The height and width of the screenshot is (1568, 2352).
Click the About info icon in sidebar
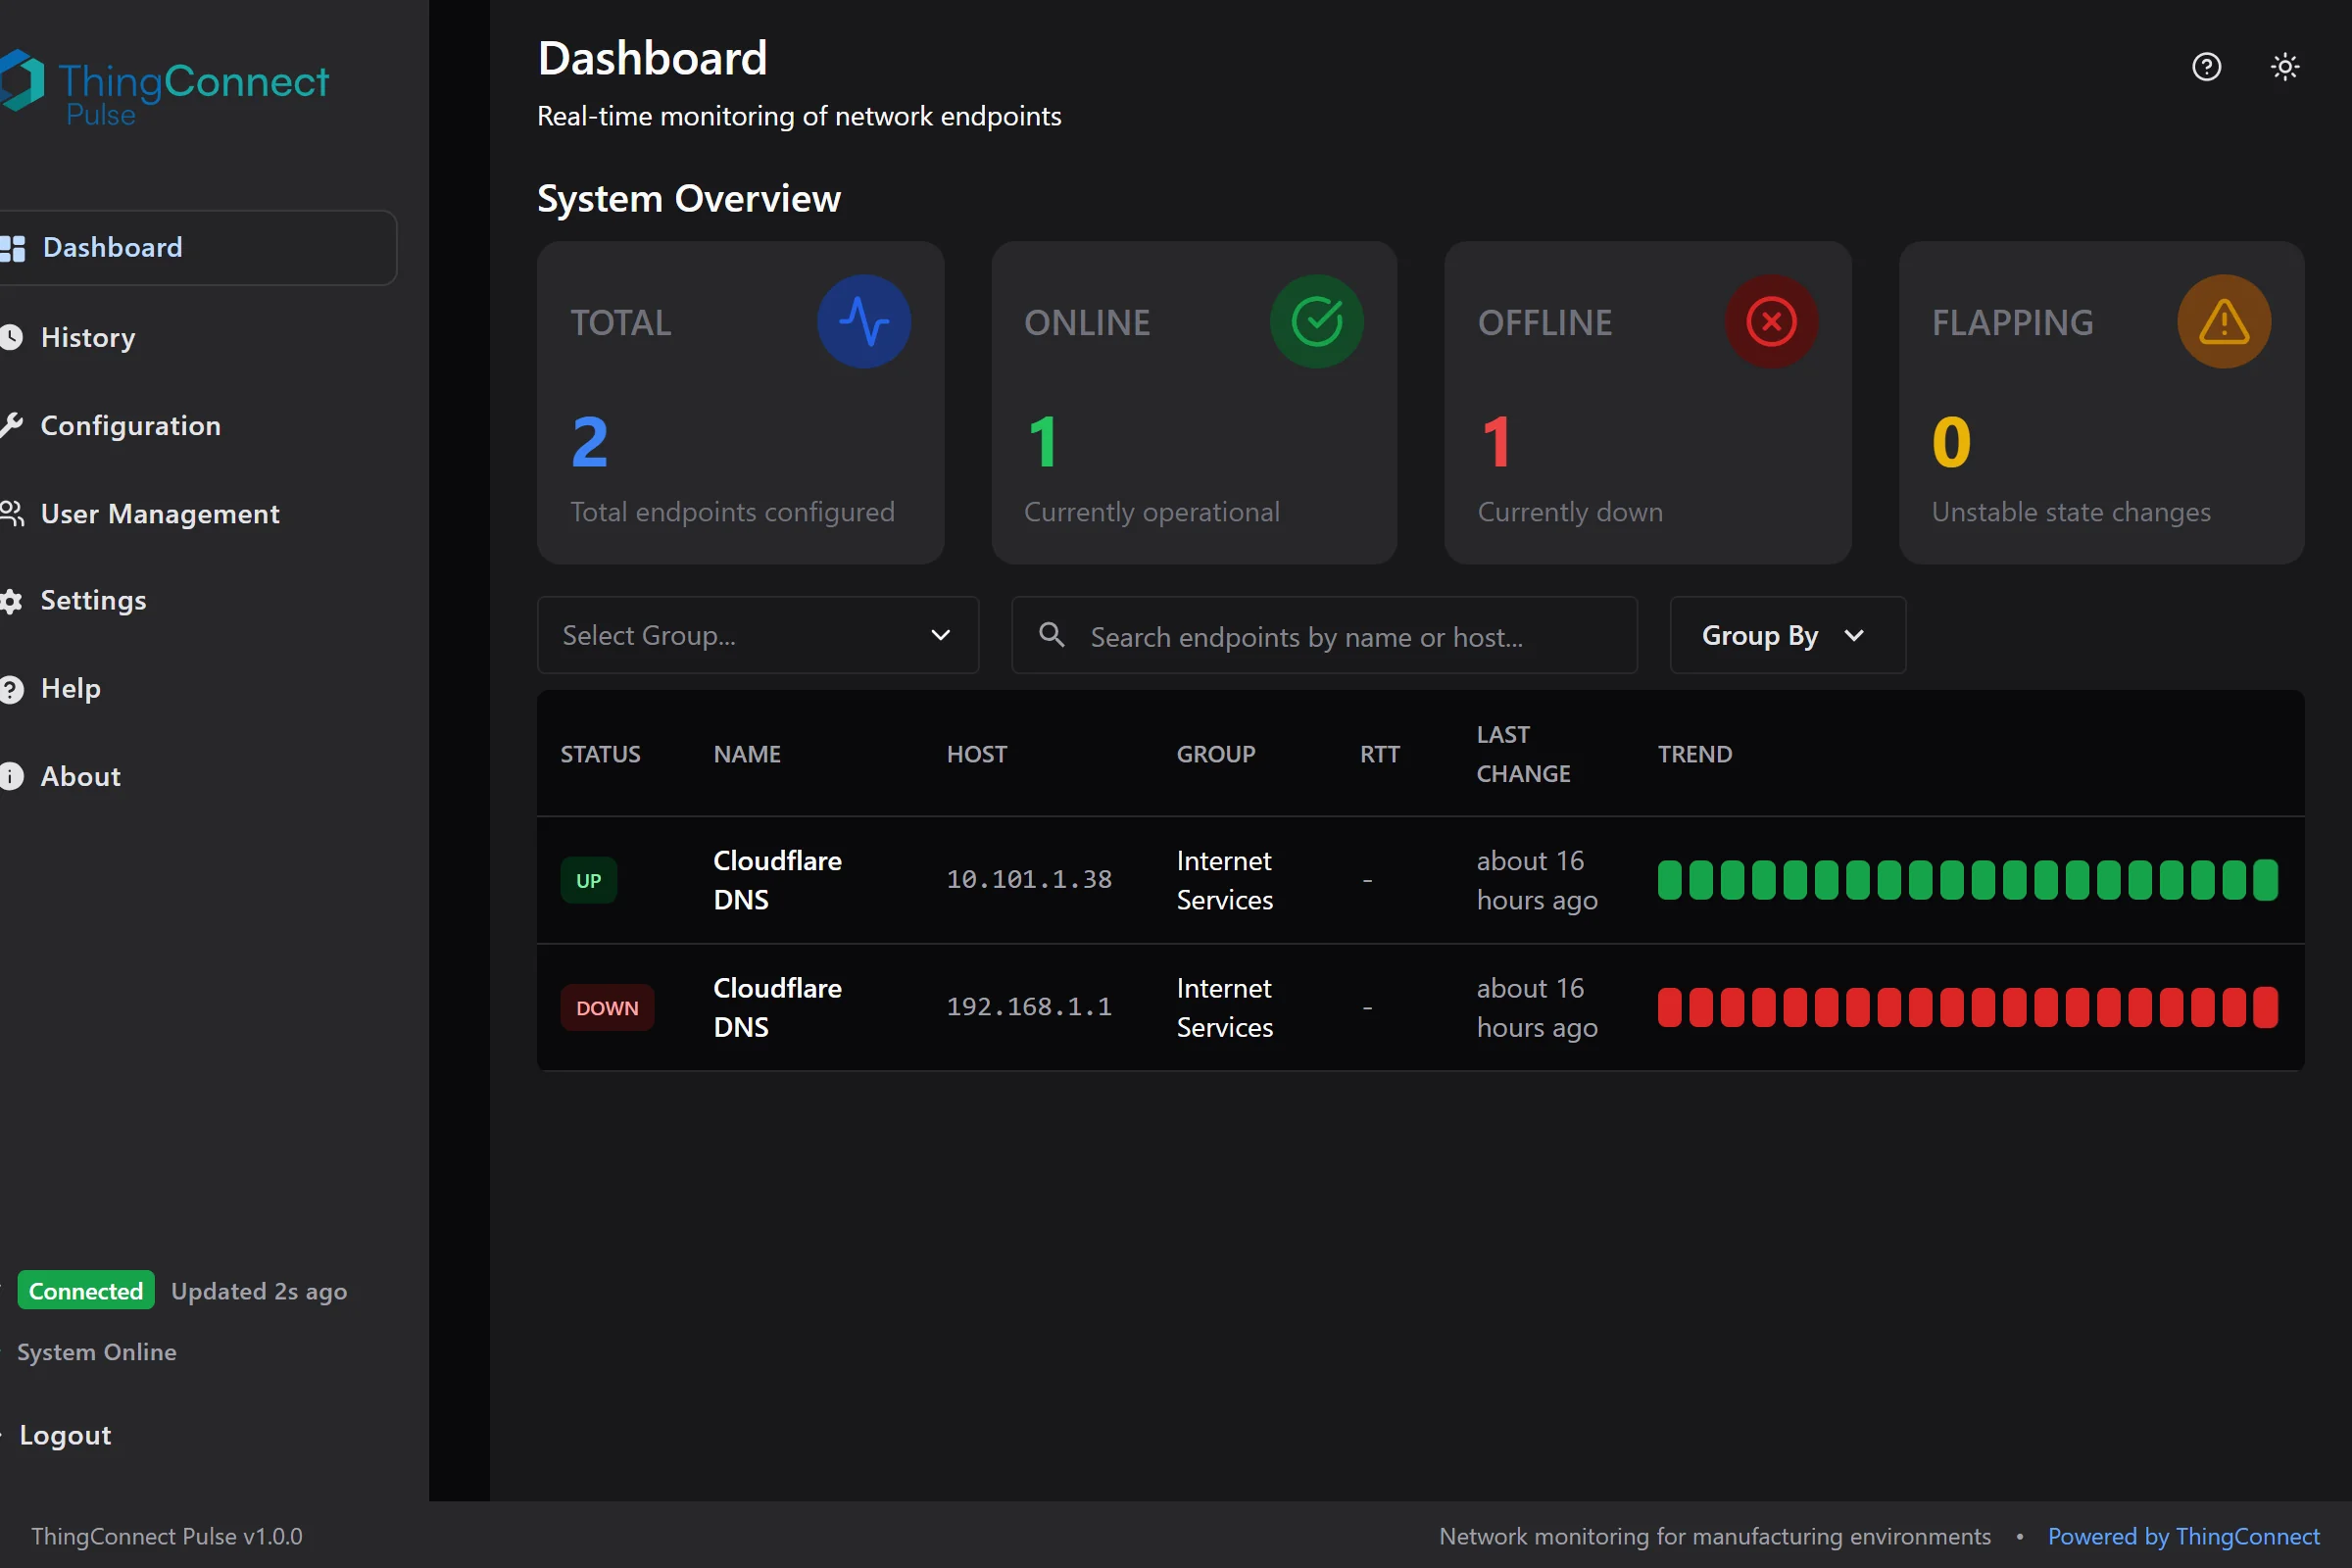click(11, 776)
